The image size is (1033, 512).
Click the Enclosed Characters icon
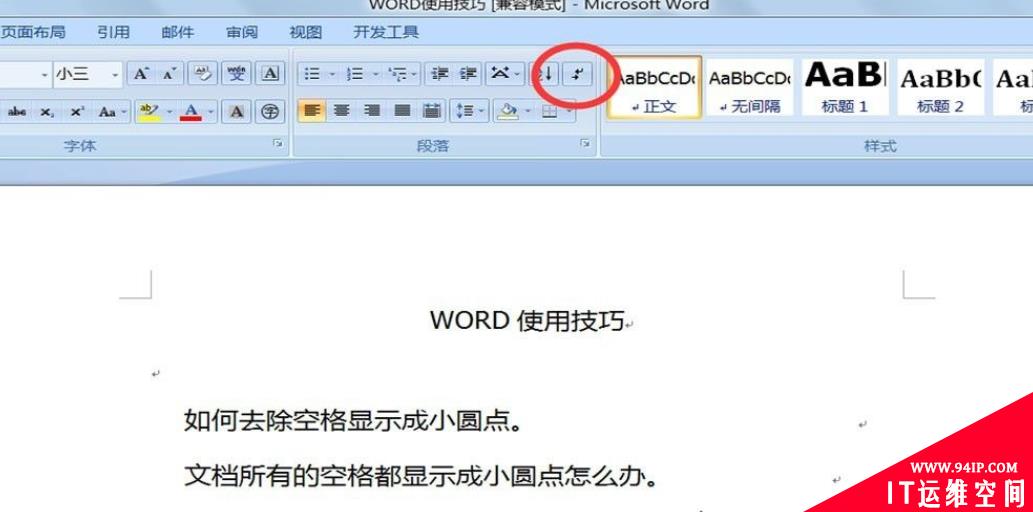point(270,112)
